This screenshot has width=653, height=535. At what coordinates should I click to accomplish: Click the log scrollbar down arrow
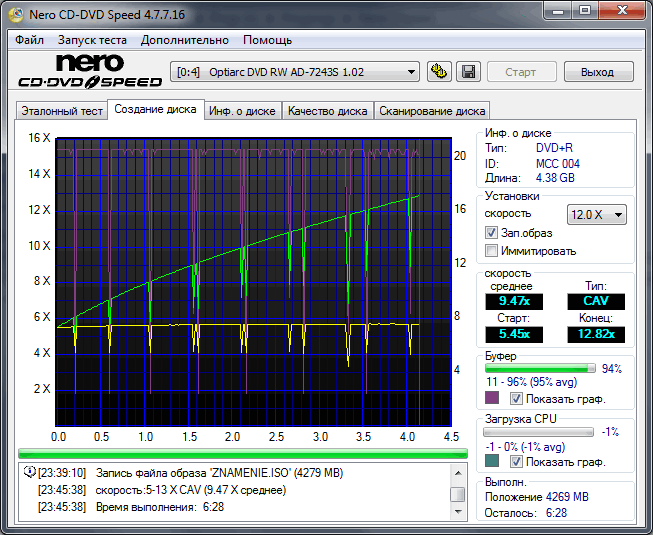tap(457, 511)
